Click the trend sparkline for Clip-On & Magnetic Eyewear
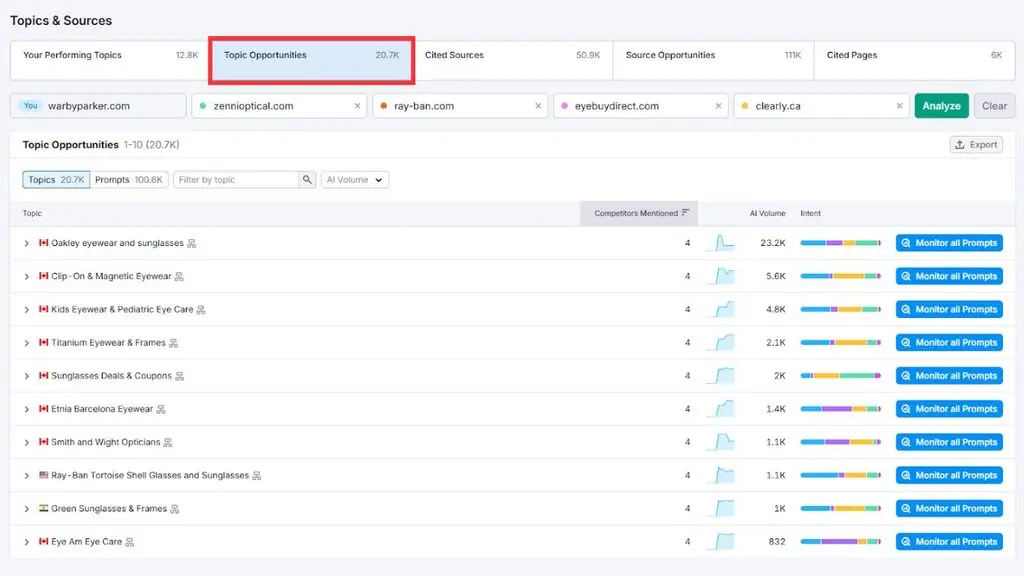This screenshot has height=576, width=1024. (x=722, y=276)
